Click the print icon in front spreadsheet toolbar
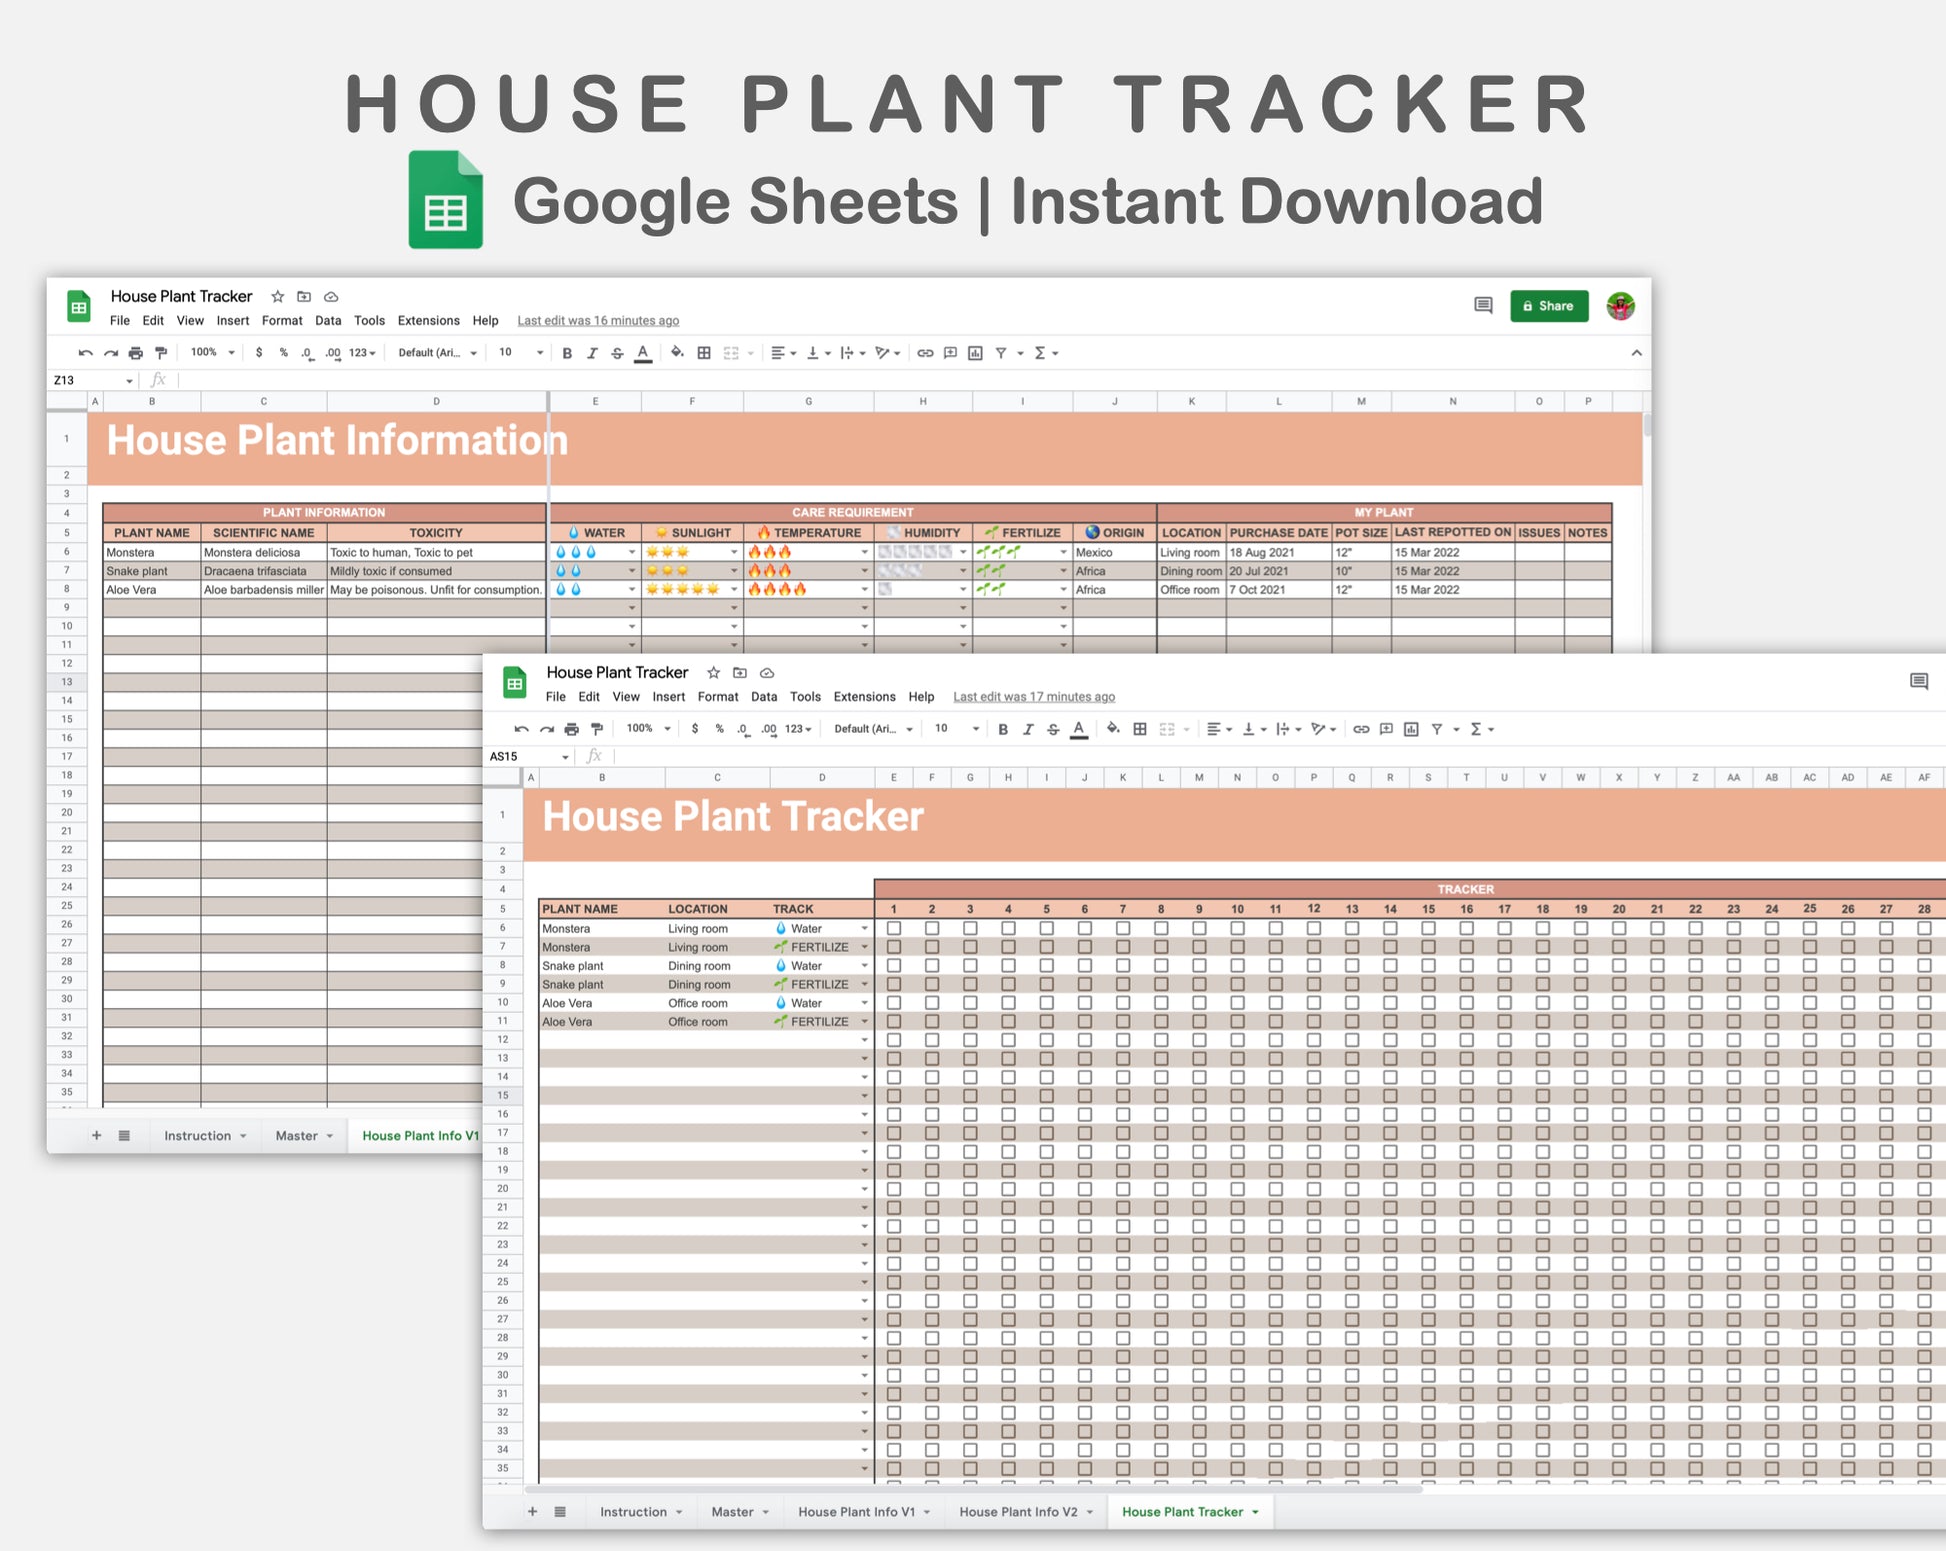The width and height of the screenshot is (1946, 1551). (572, 729)
